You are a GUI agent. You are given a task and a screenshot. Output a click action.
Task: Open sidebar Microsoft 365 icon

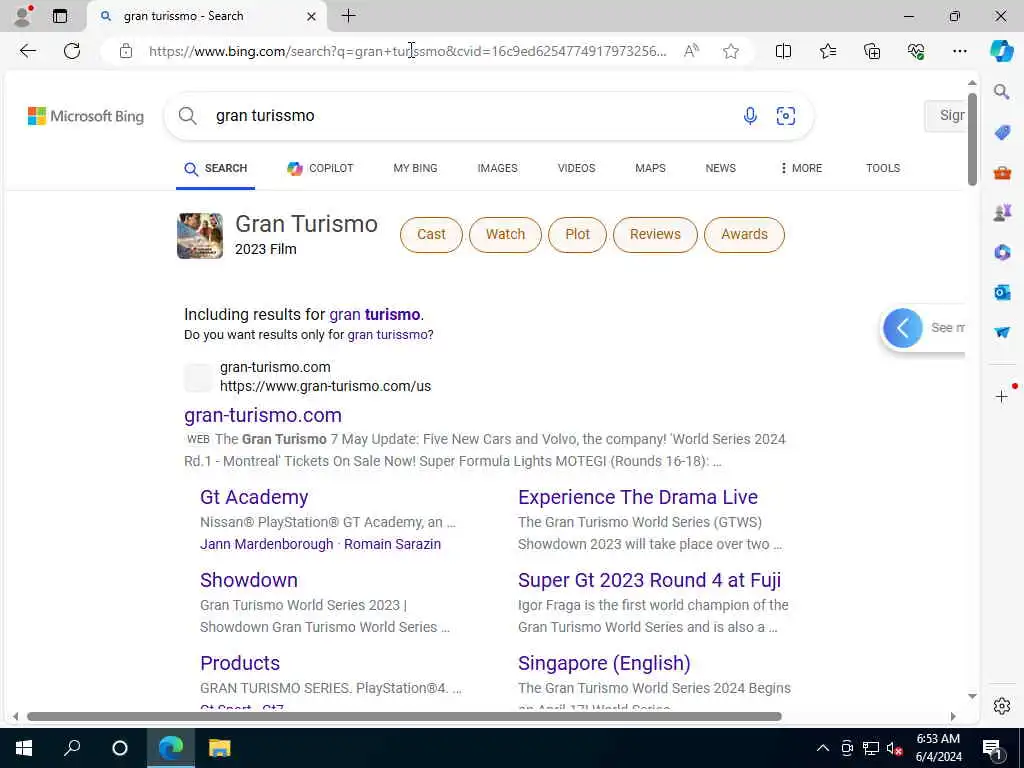[x=1002, y=252]
